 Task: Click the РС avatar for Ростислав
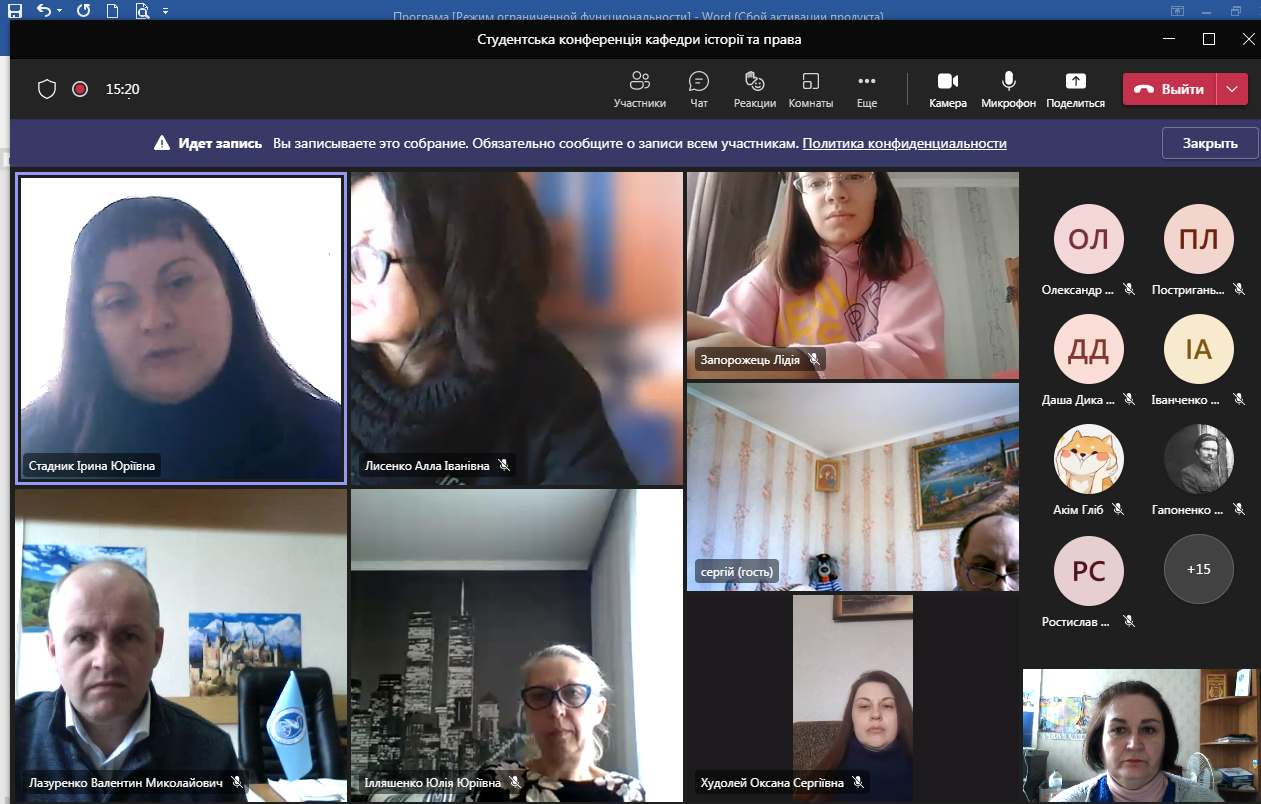coord(1089,569)
